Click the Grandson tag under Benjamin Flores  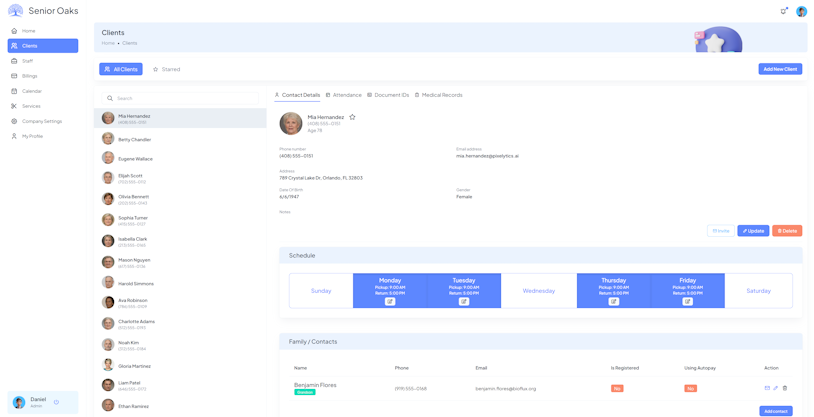pos(305,392)
